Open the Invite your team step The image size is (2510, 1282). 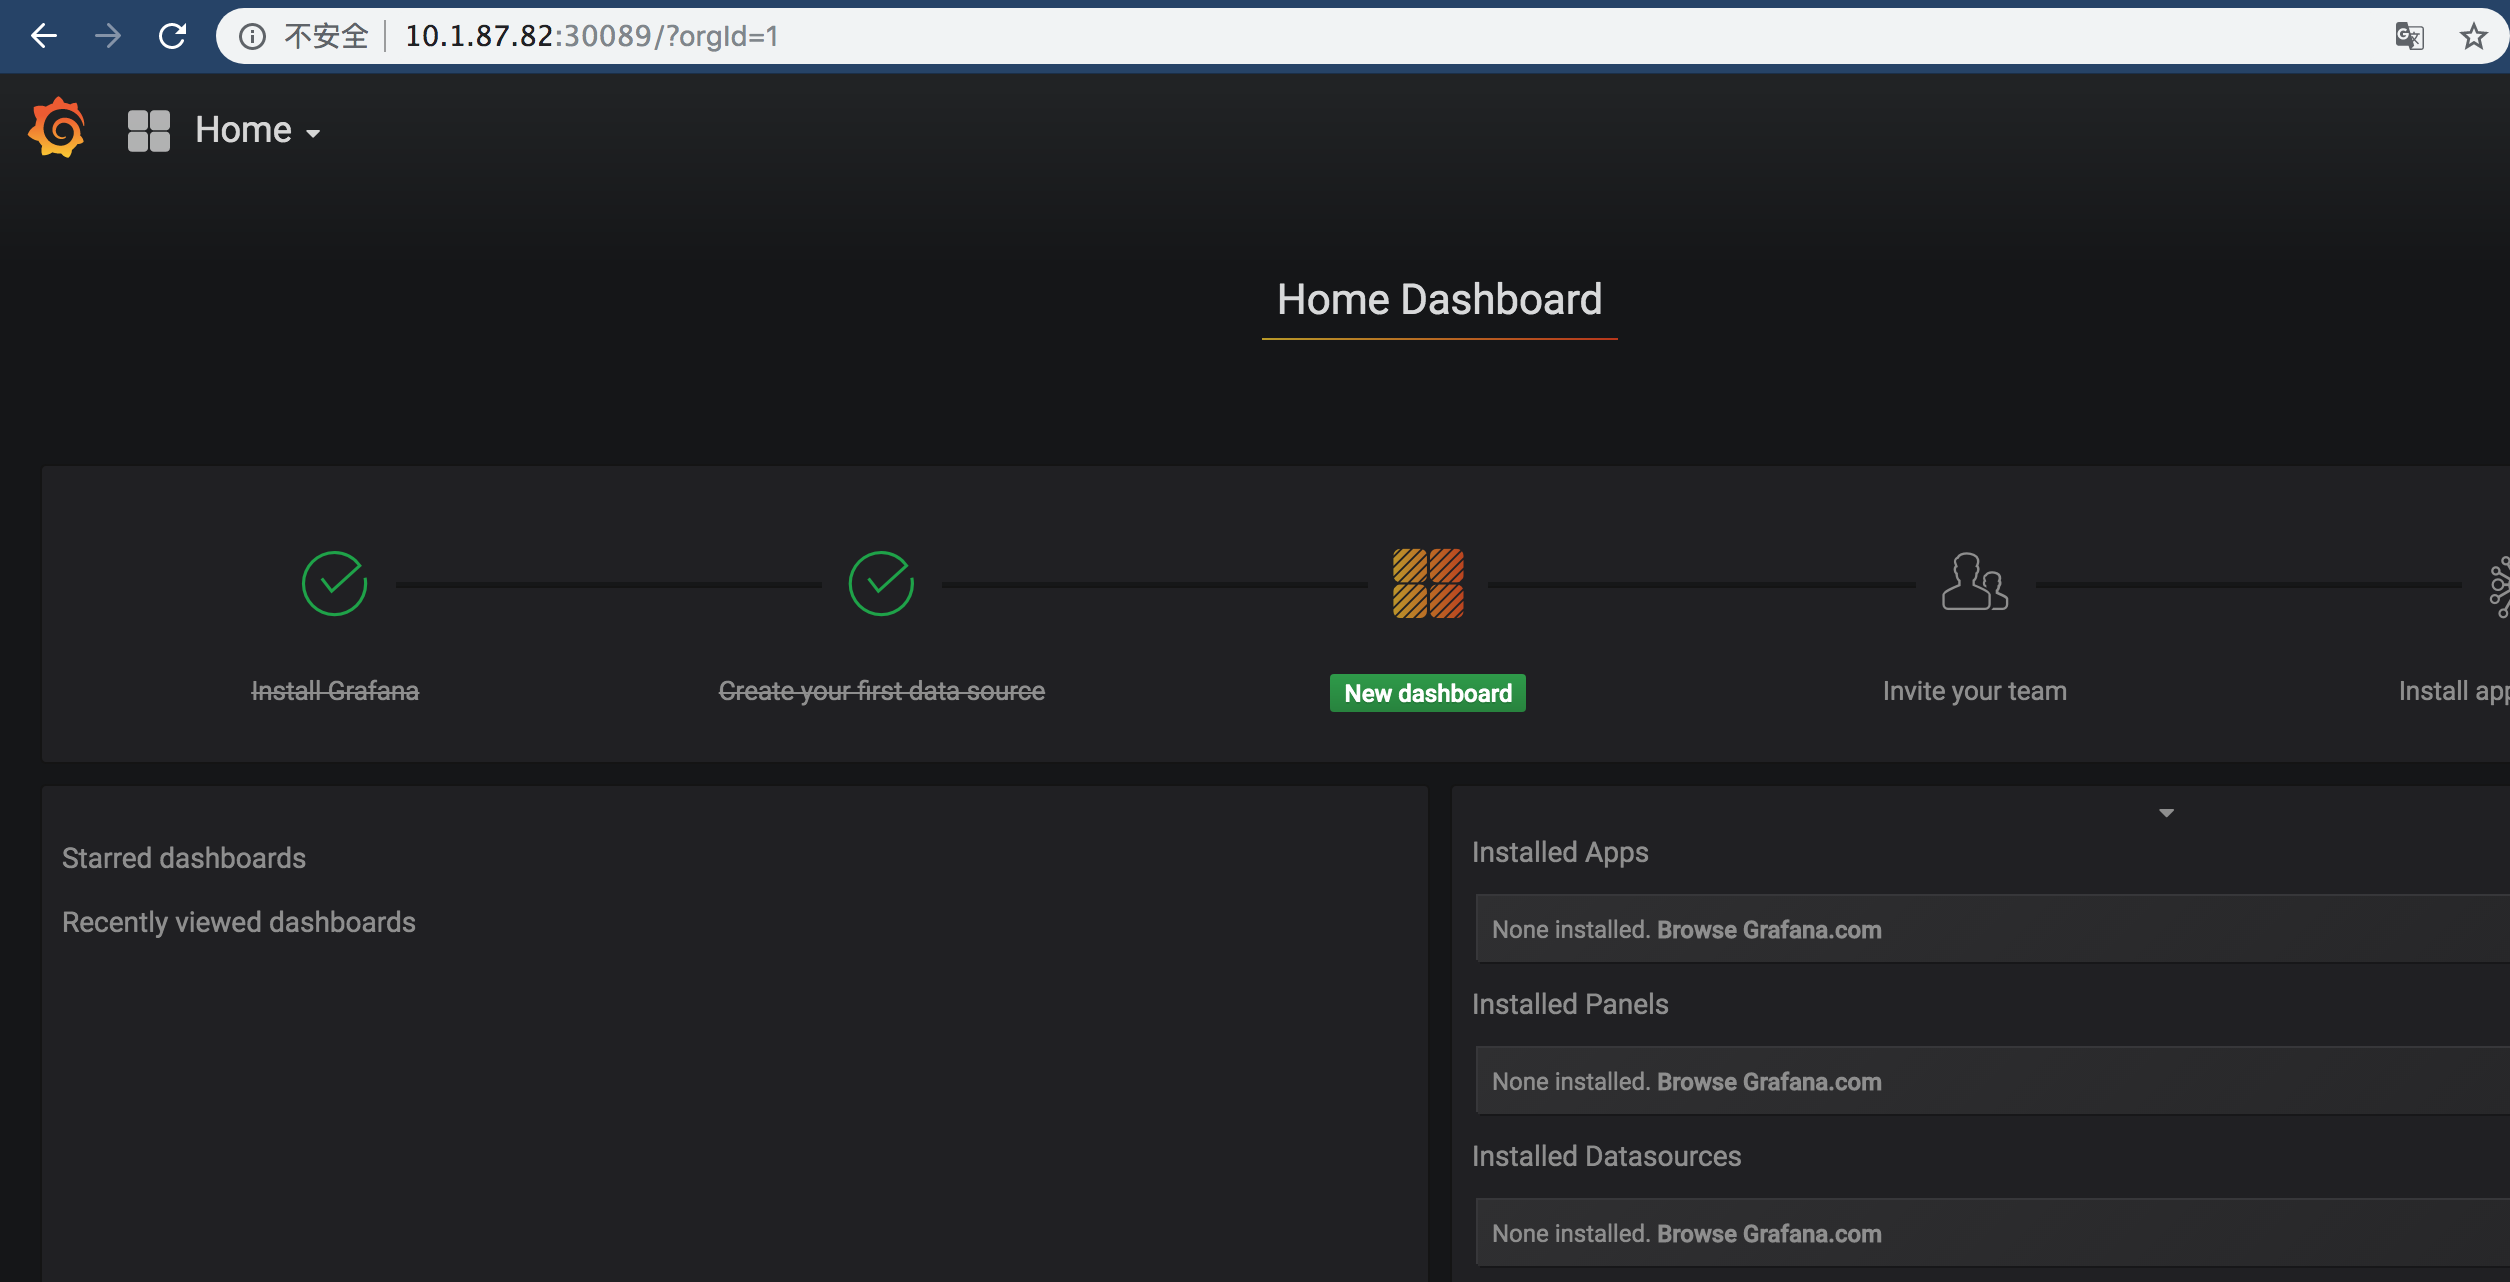[x=1975, y=691]
